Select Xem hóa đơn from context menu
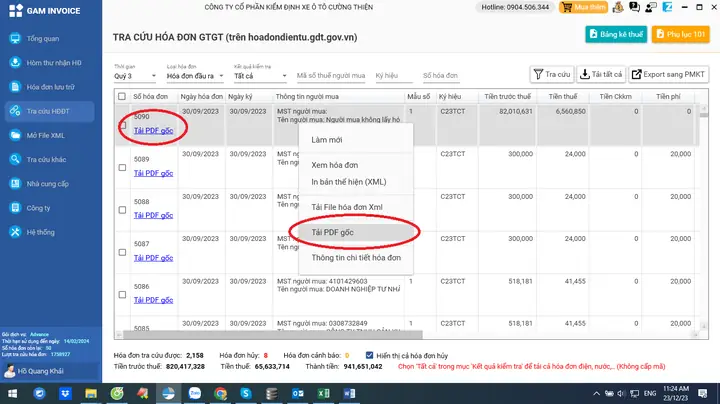This screenshot has width=720, height=404. 334,164
